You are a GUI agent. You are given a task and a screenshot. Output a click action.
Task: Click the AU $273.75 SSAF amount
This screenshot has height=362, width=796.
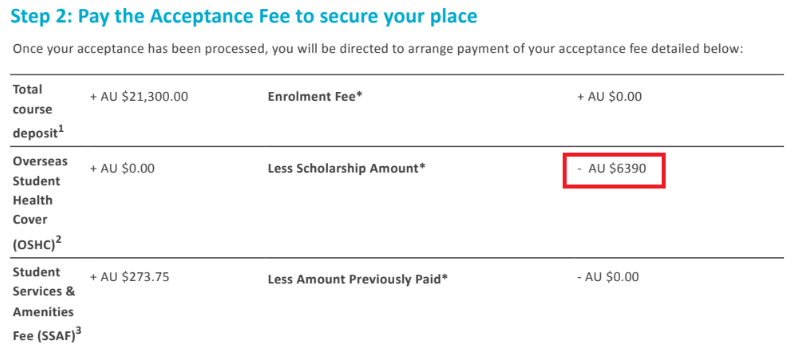(129, 277)
